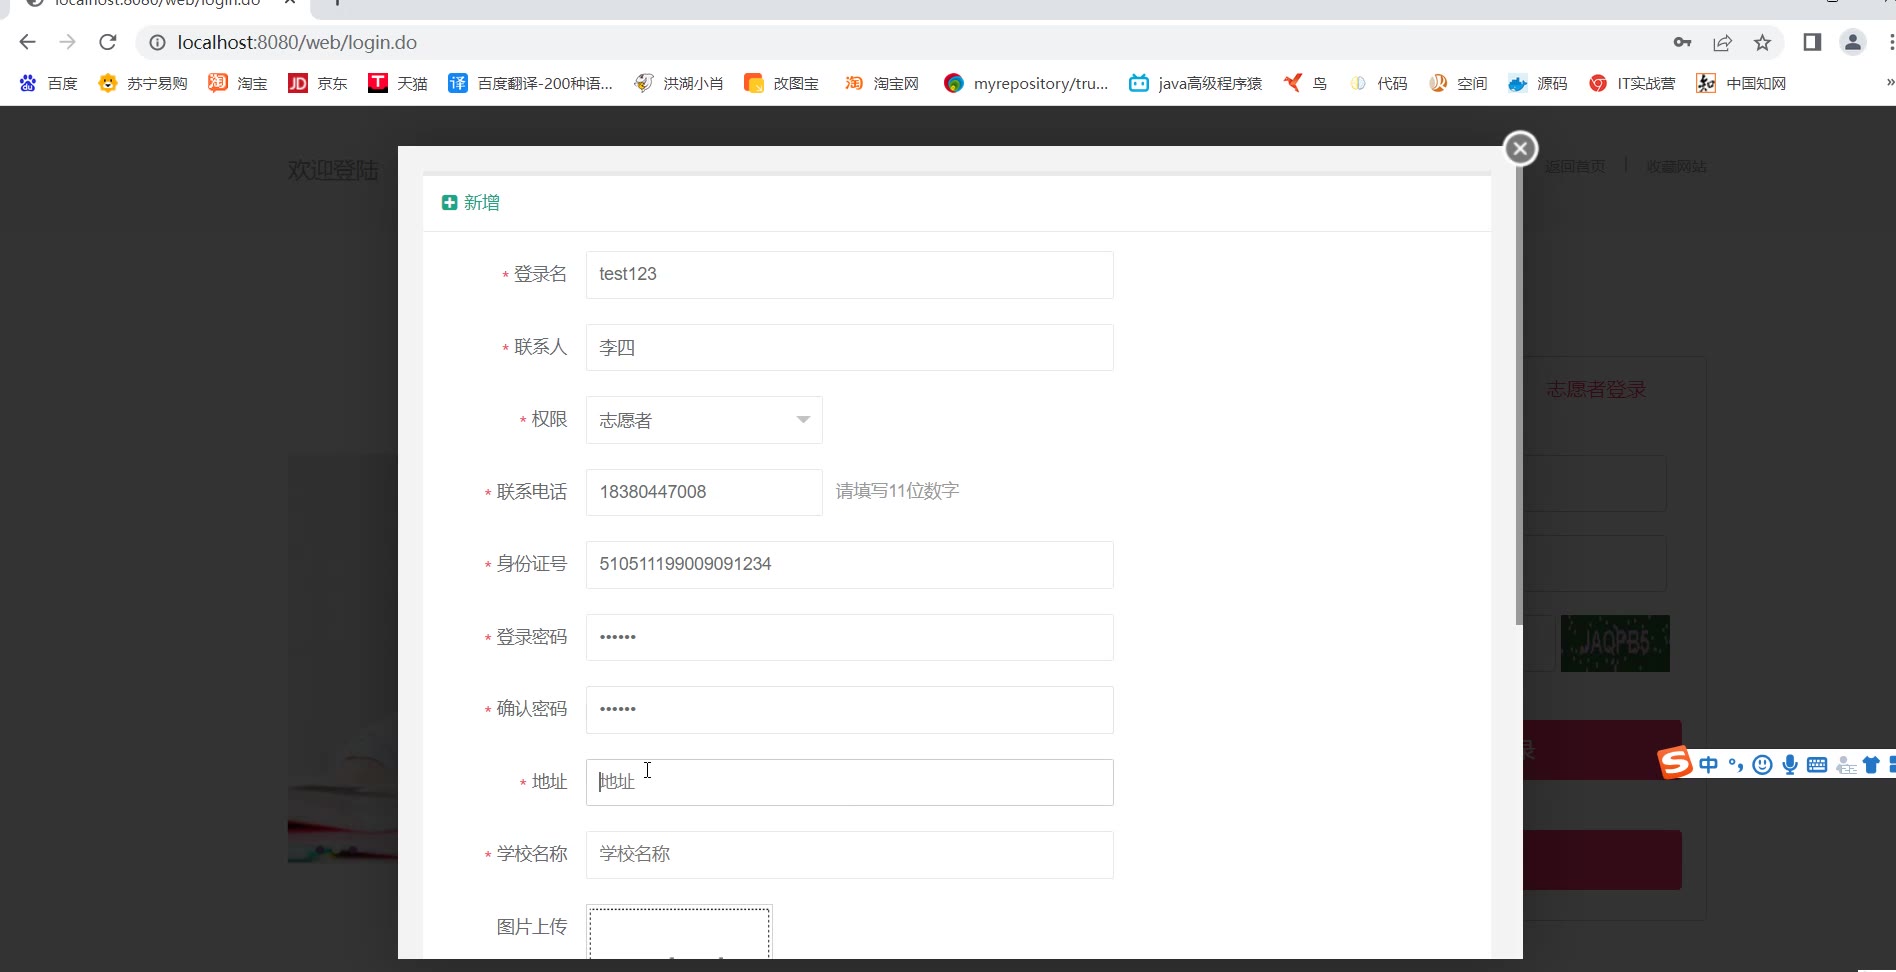Image resolution: width=1896 pixels, height=972 pixels.
Task: Select the 登录名 field containing test123
Action: 849,275
